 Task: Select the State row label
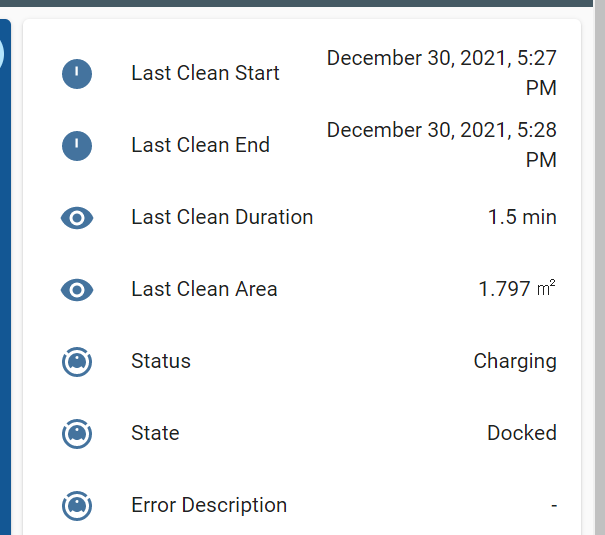155,433
